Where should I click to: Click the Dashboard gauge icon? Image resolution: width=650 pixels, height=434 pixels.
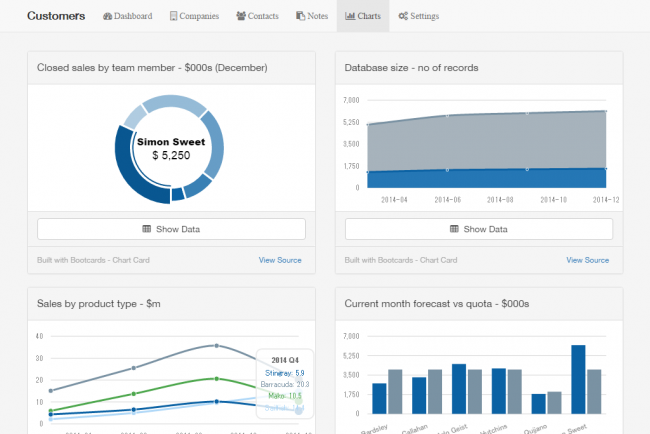107,16
